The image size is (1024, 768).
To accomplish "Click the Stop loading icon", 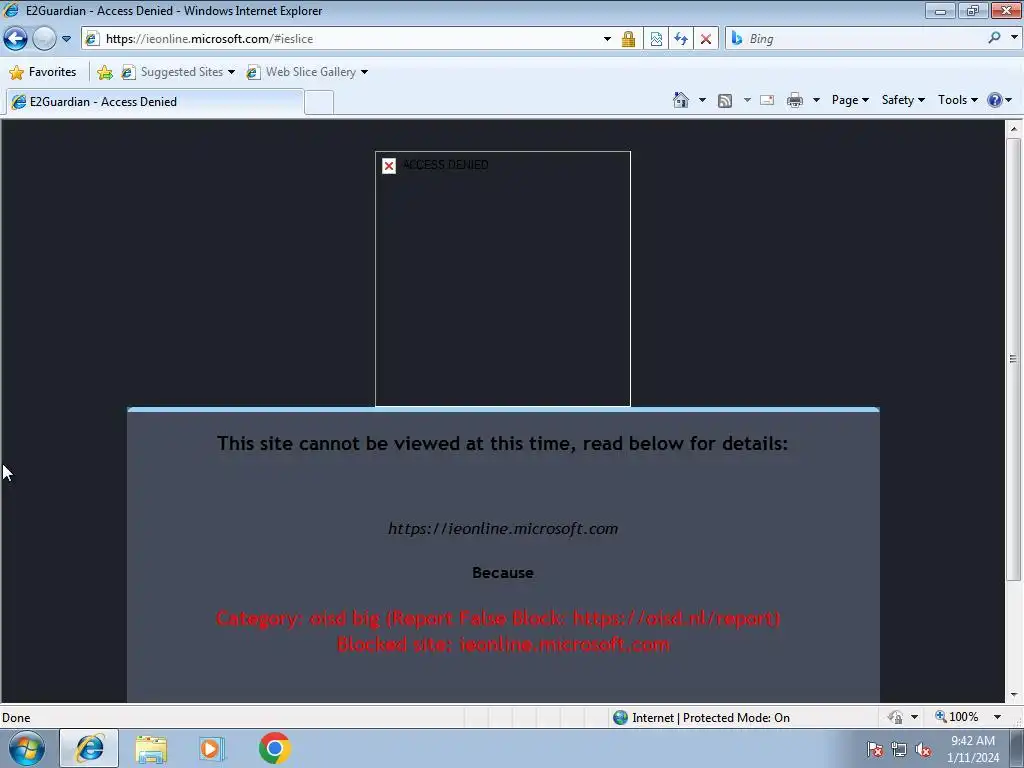I will tap(705, 39).
